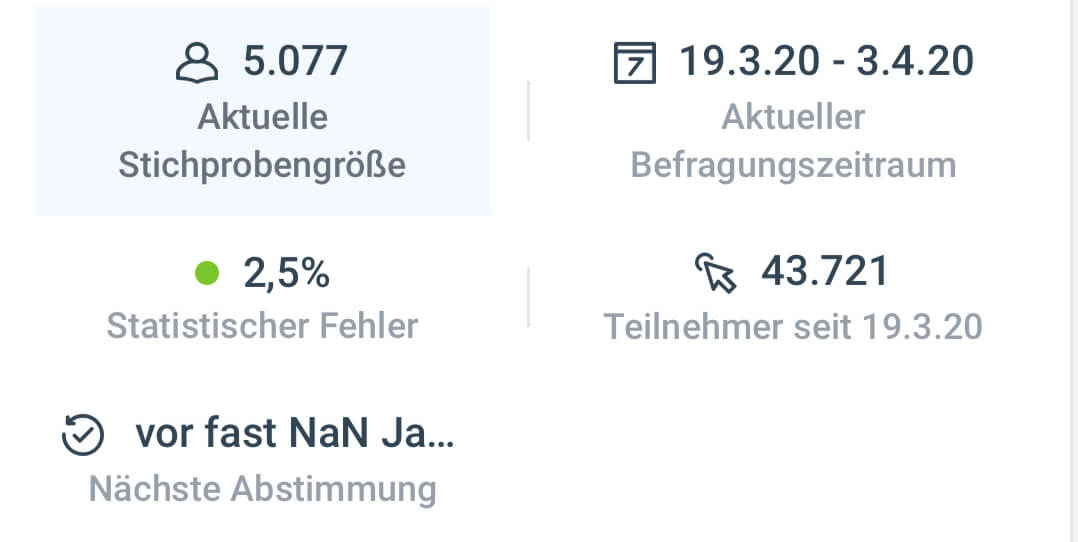Click the Teilnehmer seit 19.3.20 label
Image resolution: width=1078 pixels, height=542 pixels.
(x=793, y=326)
